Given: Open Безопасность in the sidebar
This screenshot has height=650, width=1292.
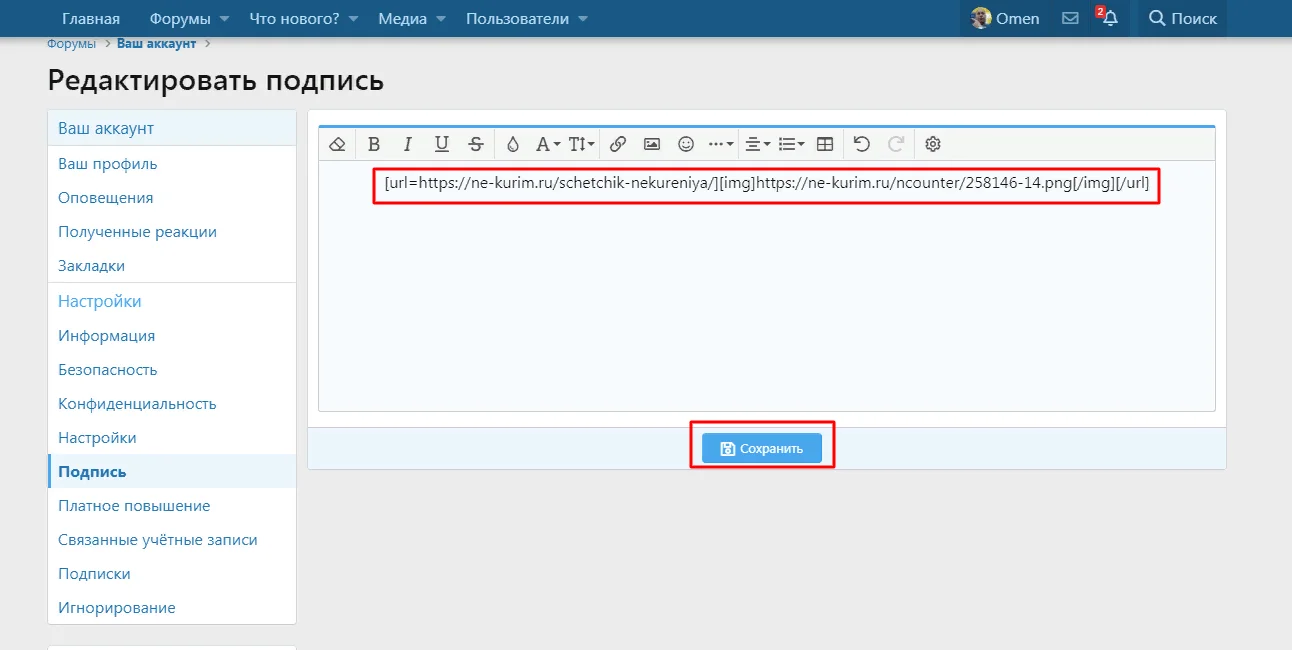Looking at the screenshot, I should coord(172,370).
